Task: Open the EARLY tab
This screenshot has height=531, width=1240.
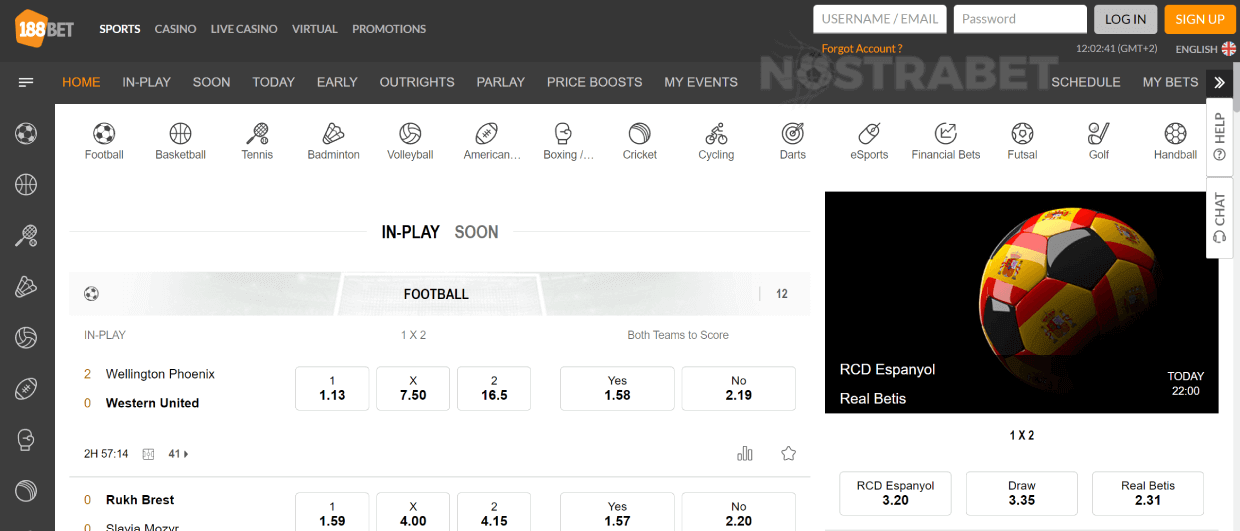Action: pyautogui.click(x=337, y=82)
